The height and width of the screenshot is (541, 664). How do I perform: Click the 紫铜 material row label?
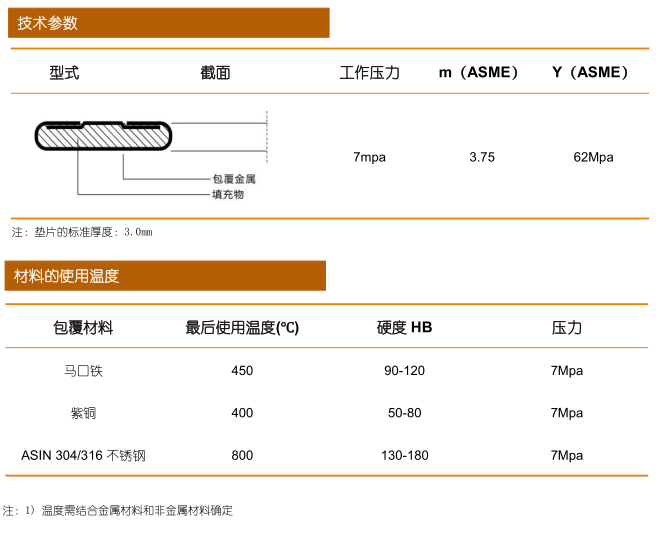click(x=83, y=413)
